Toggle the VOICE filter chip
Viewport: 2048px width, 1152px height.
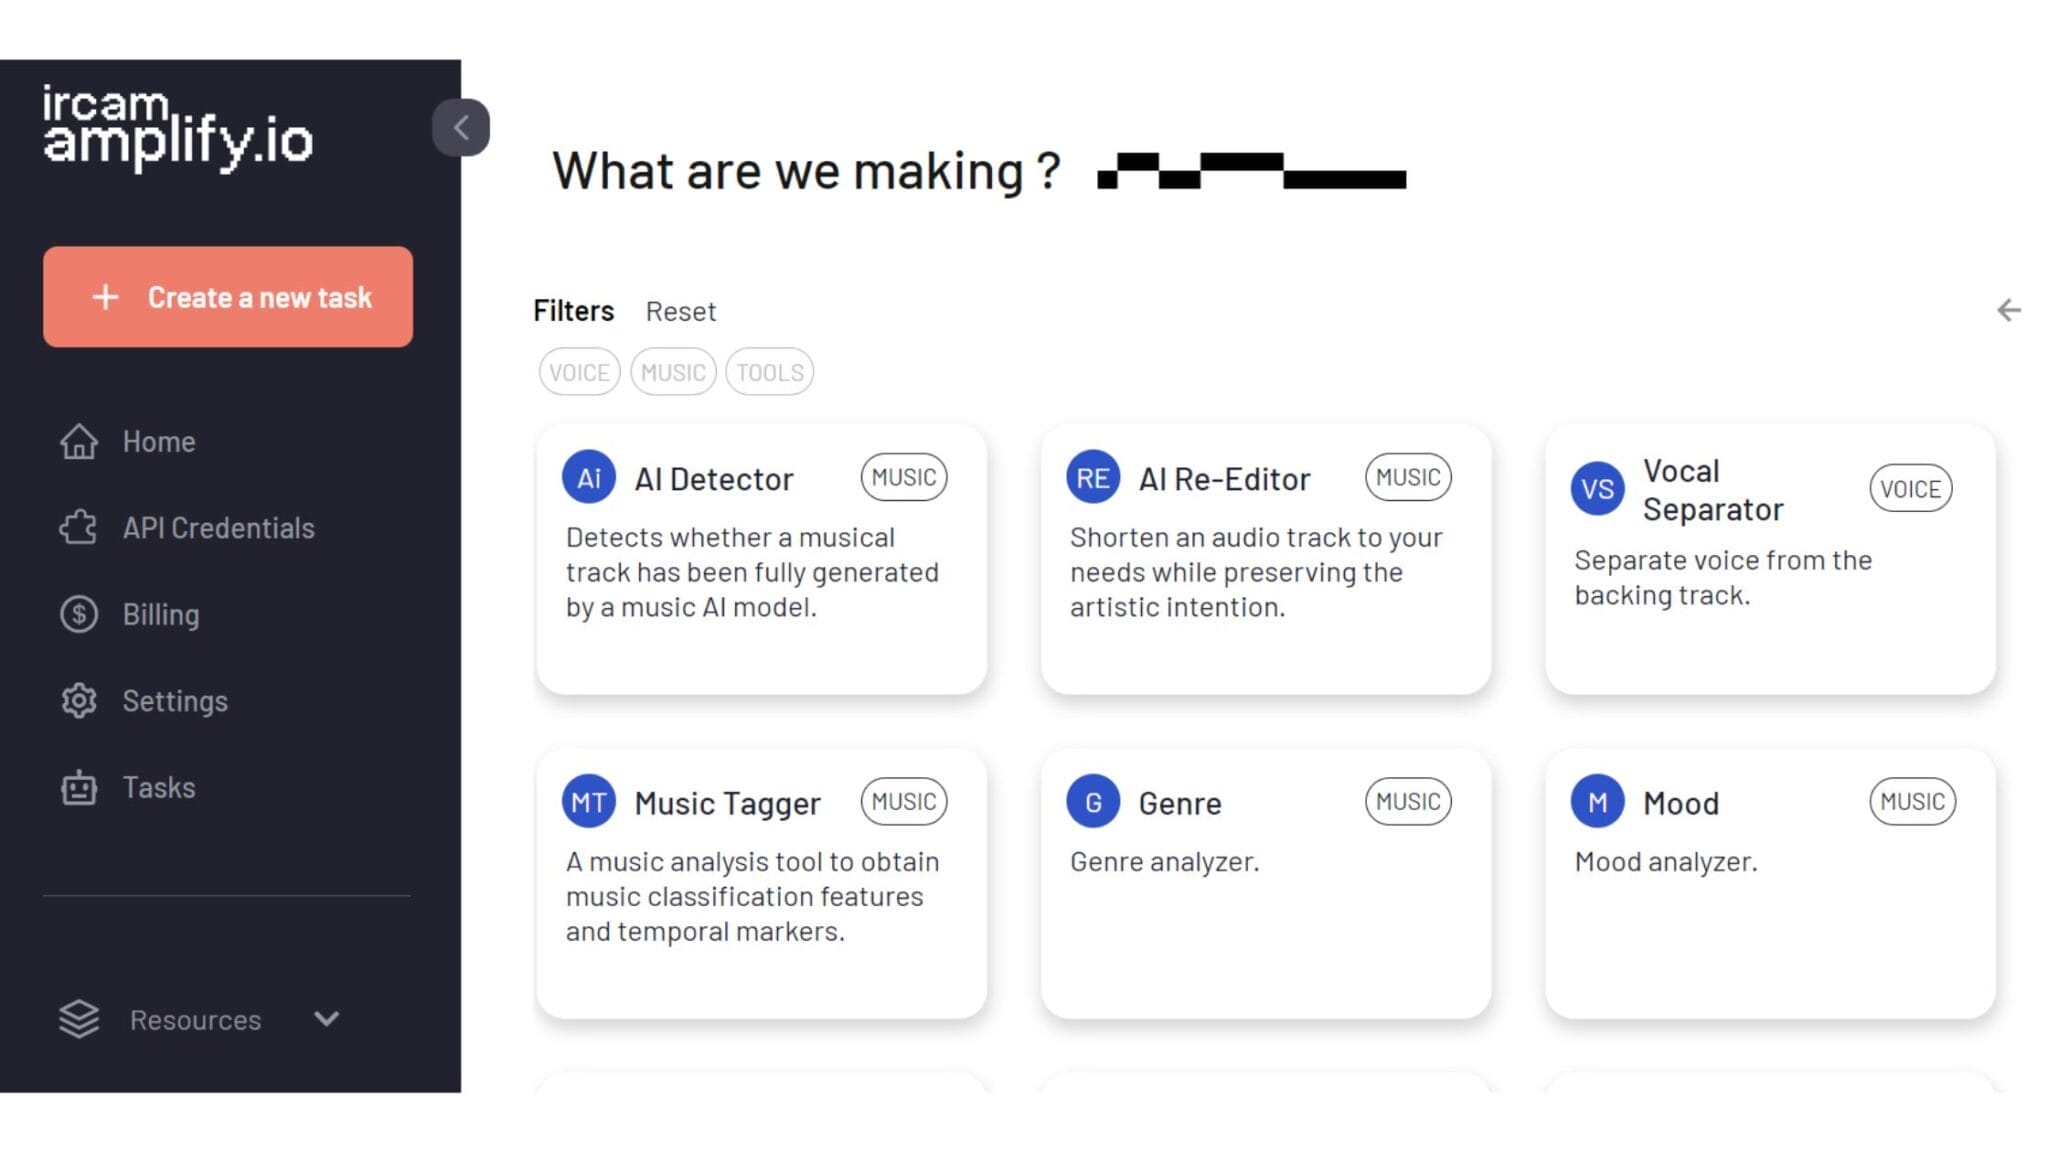point(579,371)
